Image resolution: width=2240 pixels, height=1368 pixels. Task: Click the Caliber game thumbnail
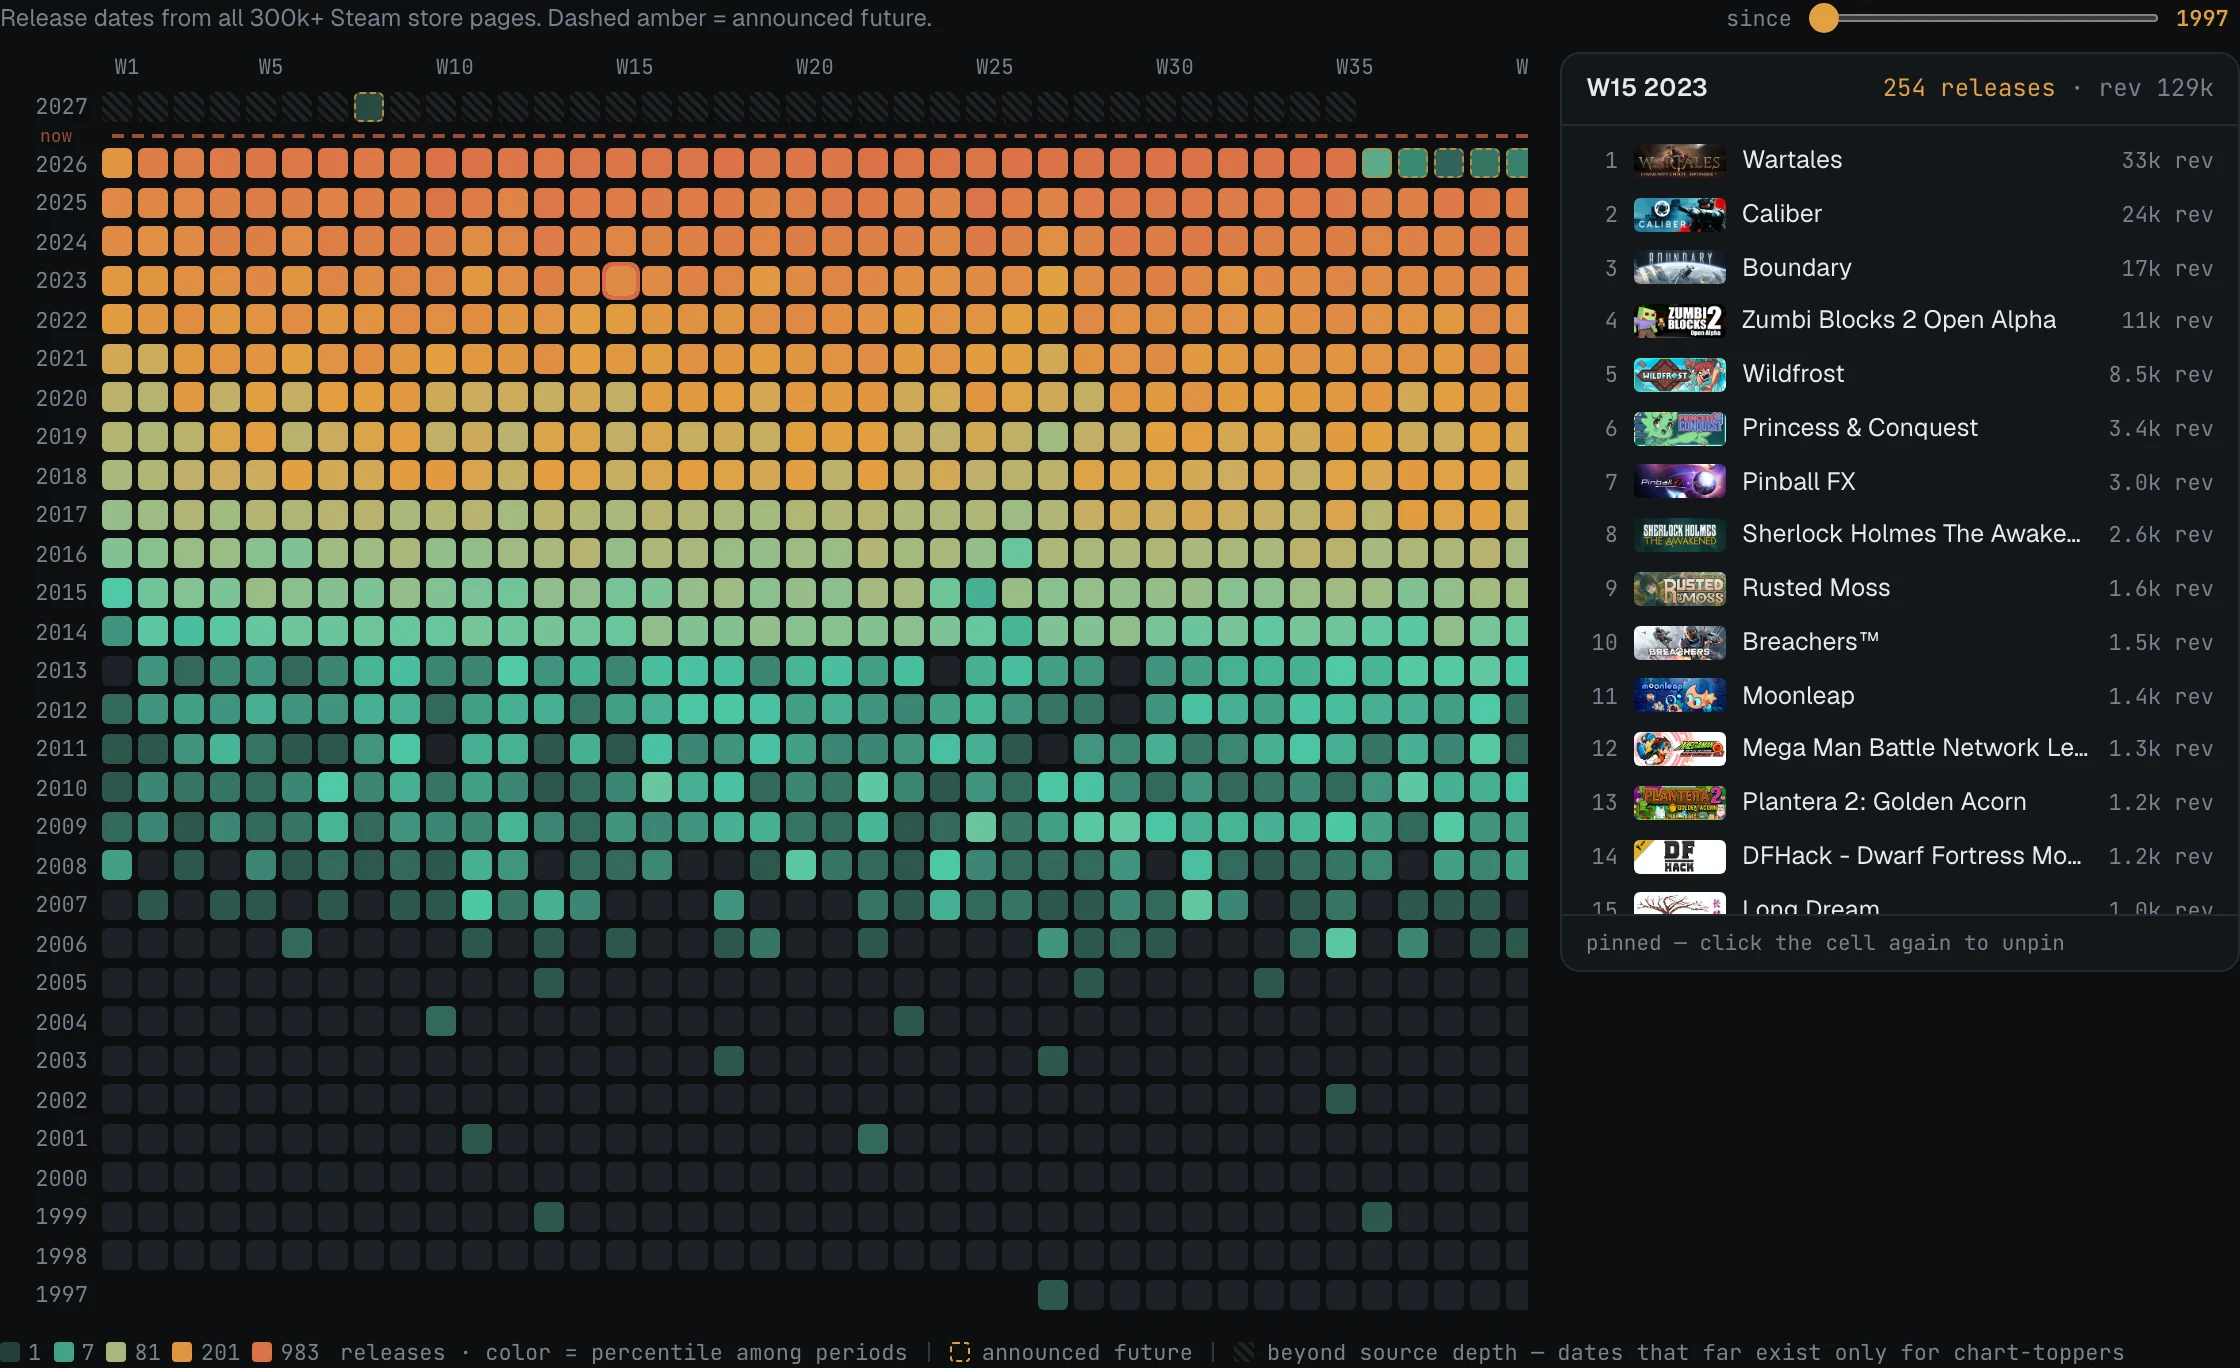[x=1679, y=214]
